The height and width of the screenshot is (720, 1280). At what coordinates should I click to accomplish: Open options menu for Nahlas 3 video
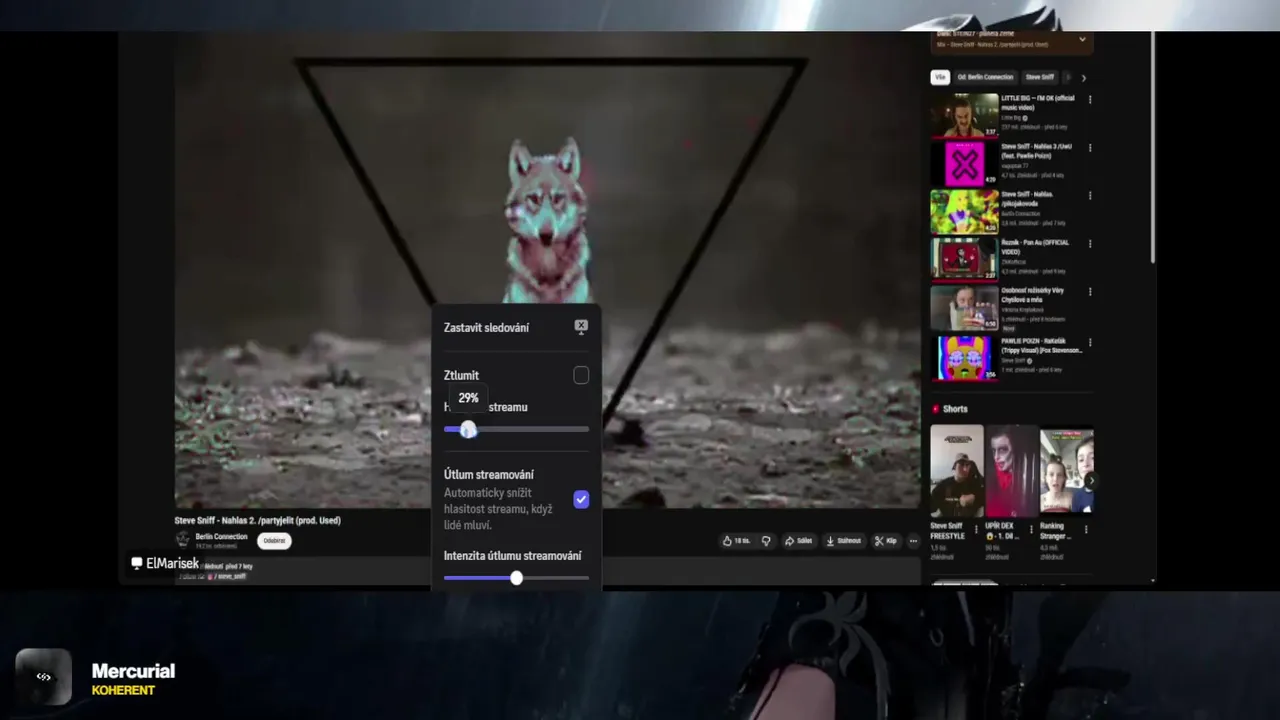(x=1090, y=148)
